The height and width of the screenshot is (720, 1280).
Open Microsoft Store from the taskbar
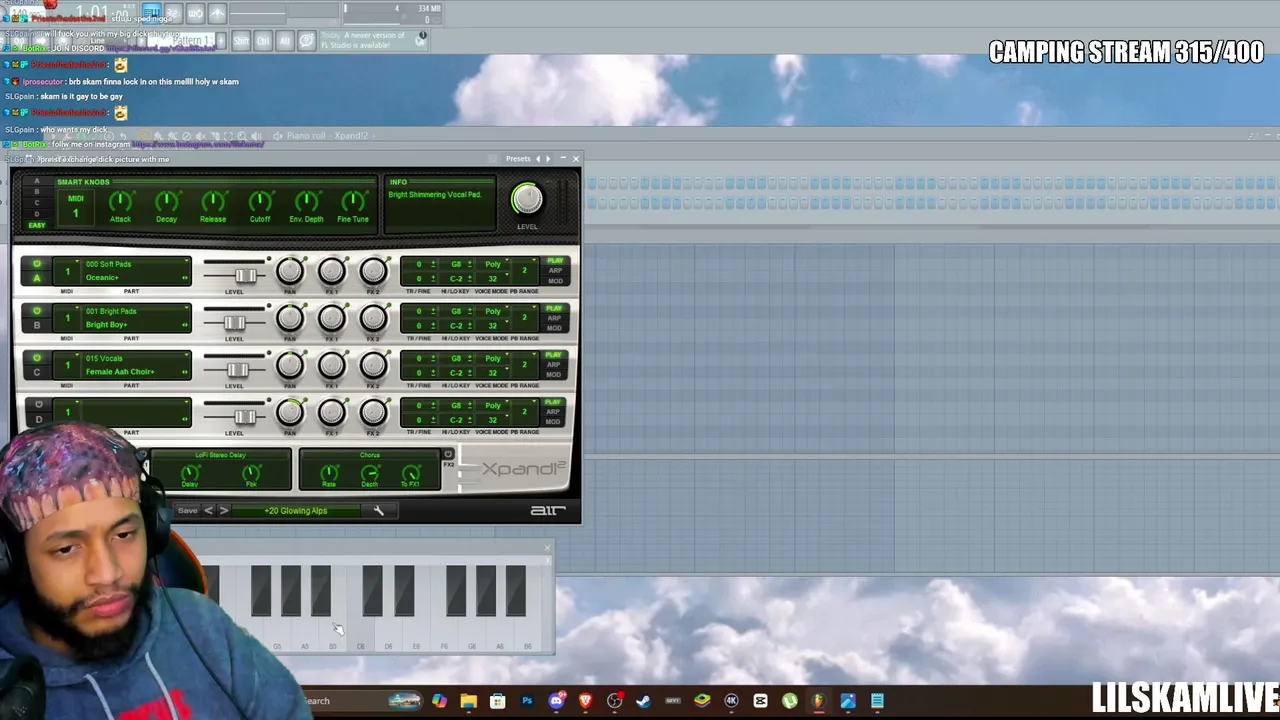click(497, 701)
